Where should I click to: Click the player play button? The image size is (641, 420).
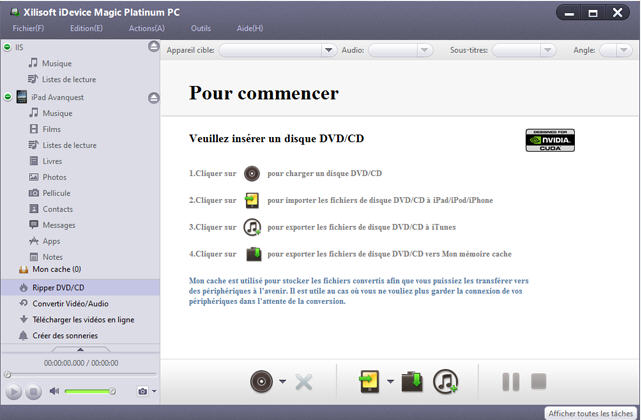coord(13,392)
